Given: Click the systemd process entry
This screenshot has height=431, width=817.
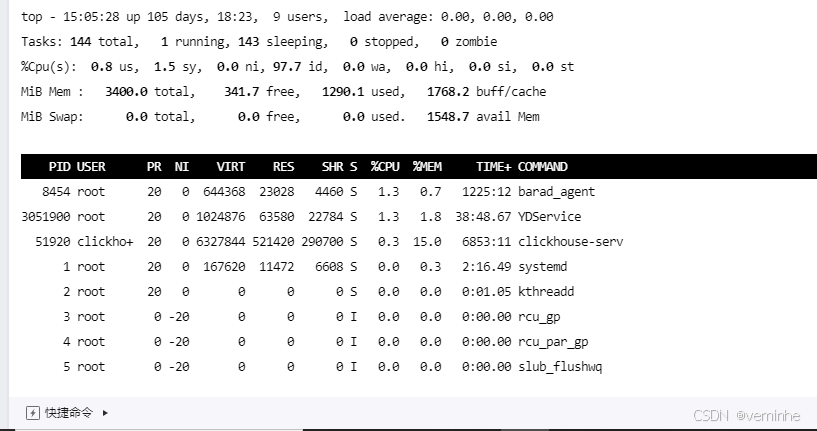Looking at the screenshot, I should [542, 267].
